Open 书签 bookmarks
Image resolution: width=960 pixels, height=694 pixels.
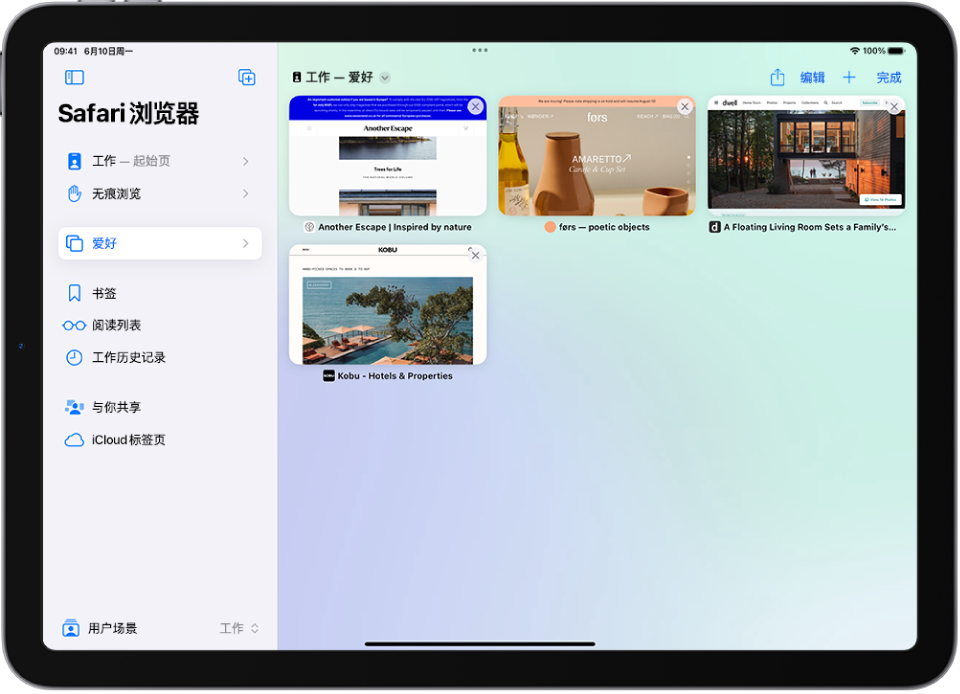(x=160, y=293)
